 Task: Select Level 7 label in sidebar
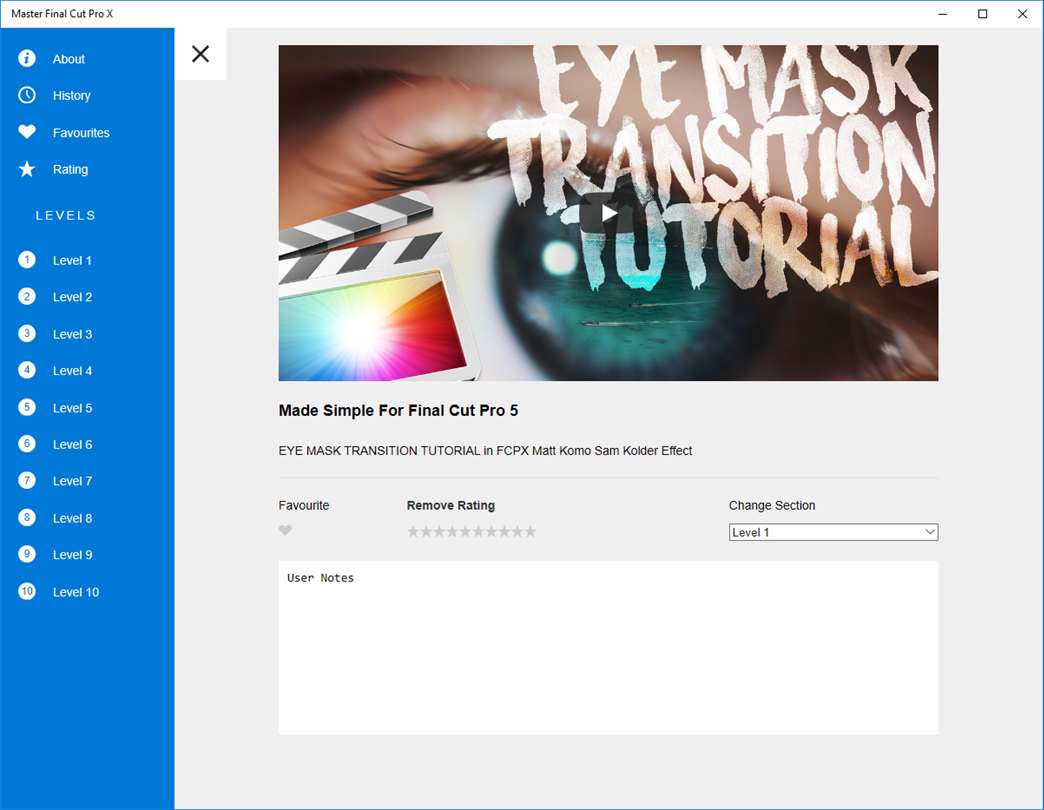tap(73, 481)
